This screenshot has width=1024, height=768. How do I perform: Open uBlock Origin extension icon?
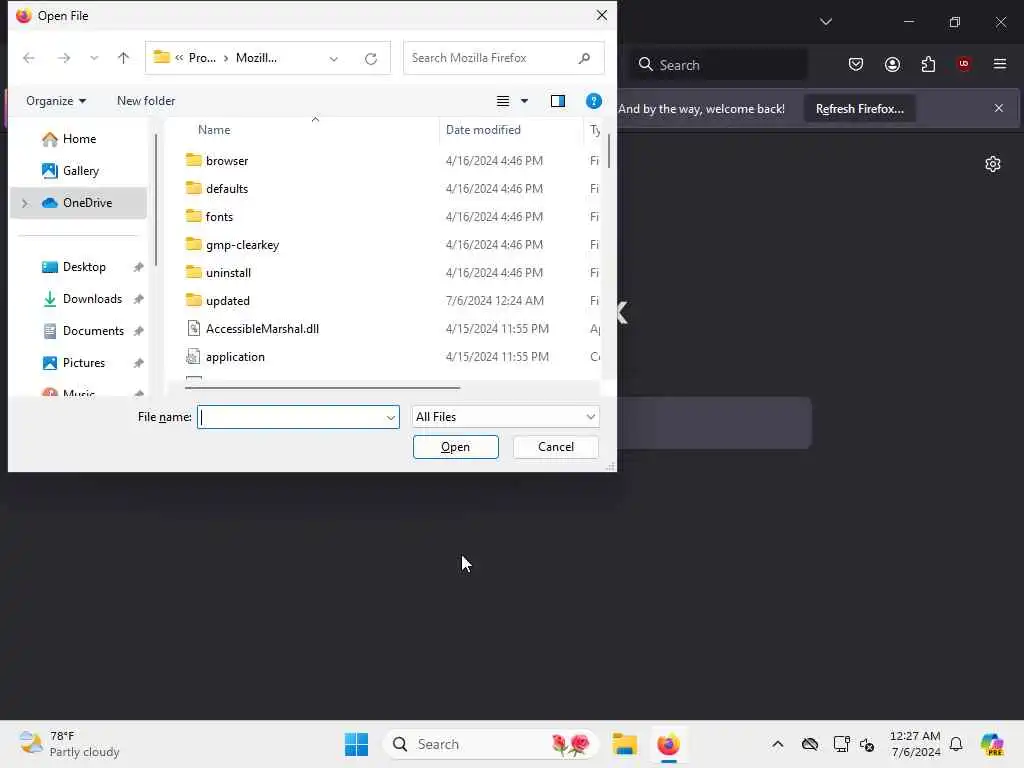[964, 63]
